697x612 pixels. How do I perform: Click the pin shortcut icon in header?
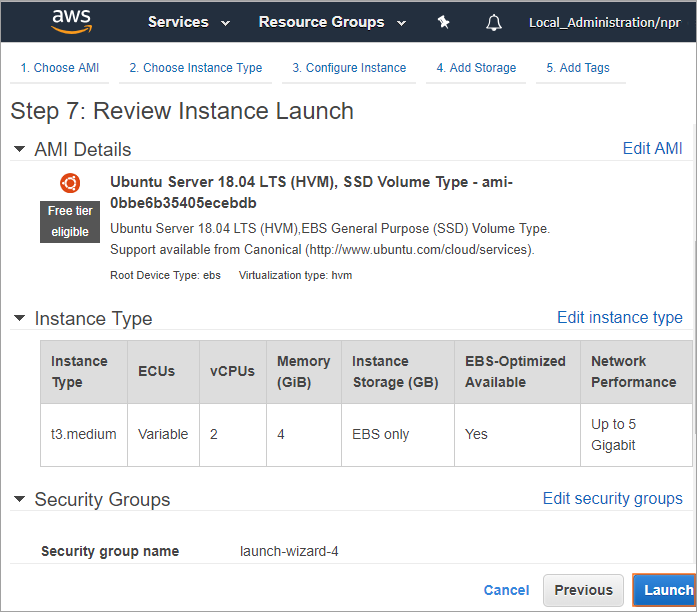point(444,22)
